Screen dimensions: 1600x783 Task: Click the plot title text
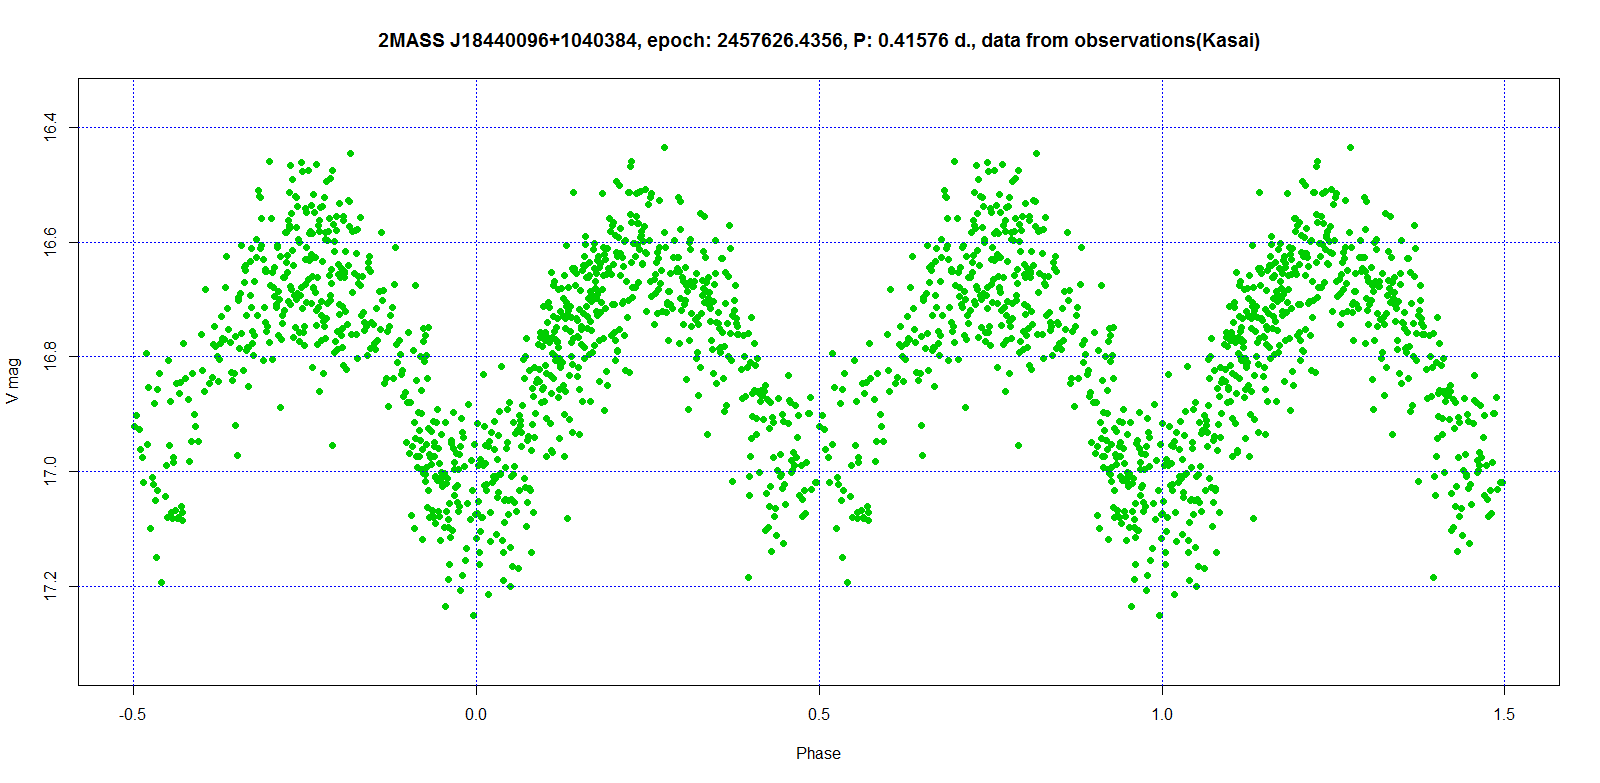point(818,41)
